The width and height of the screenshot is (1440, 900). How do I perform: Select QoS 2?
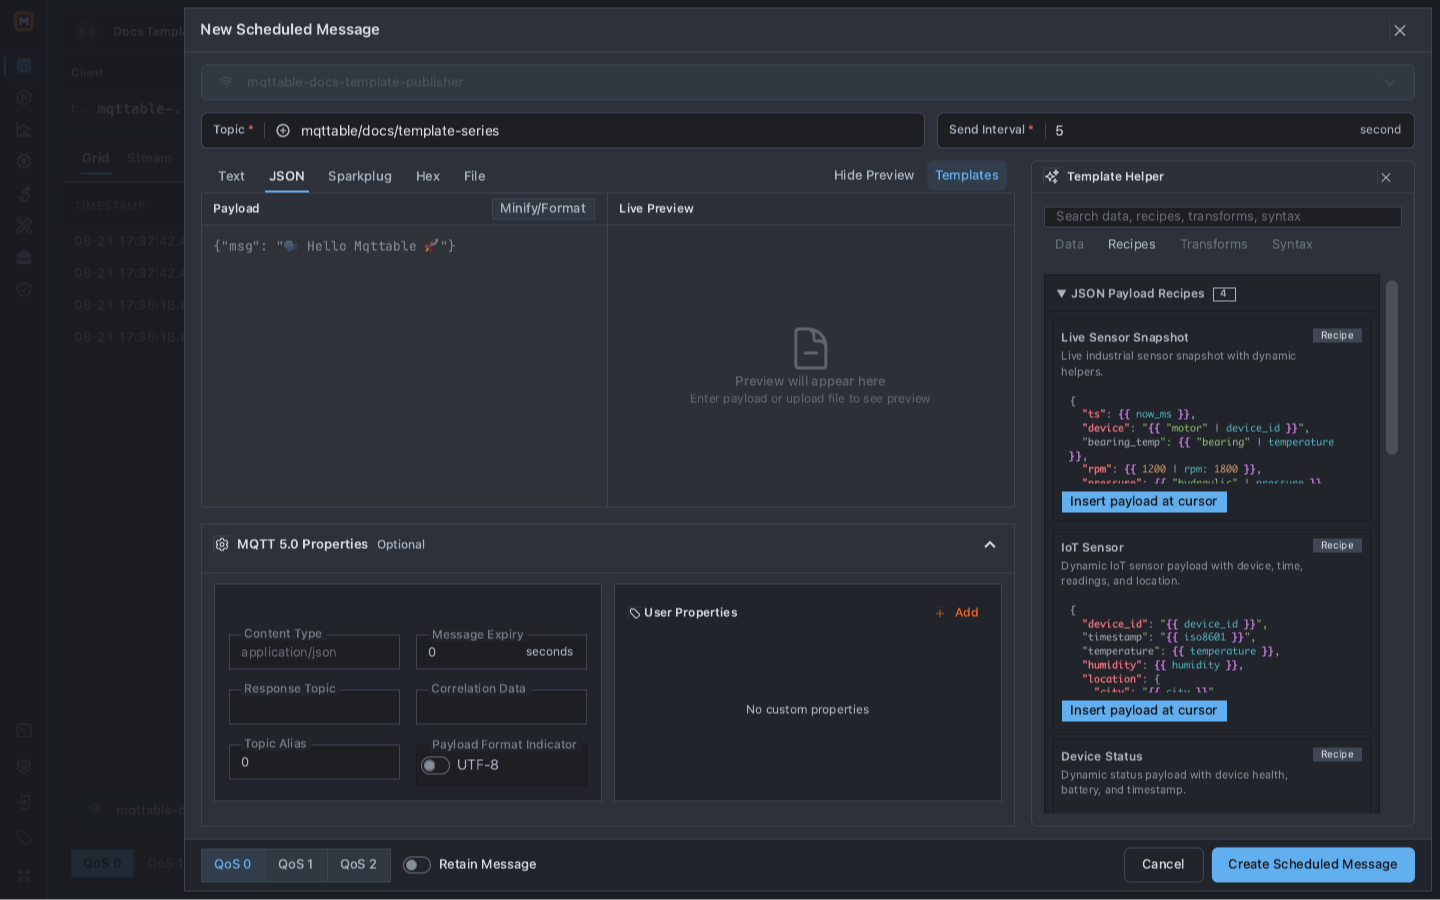359,865
